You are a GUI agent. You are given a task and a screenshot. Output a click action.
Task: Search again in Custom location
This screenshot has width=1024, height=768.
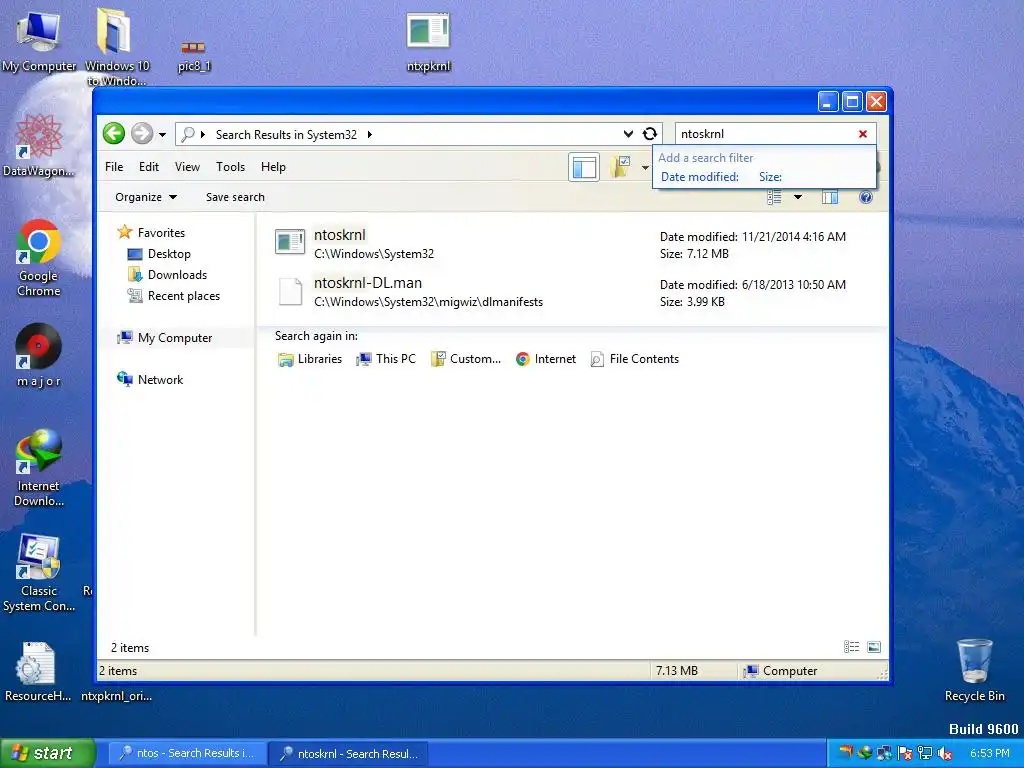(466, 359)
